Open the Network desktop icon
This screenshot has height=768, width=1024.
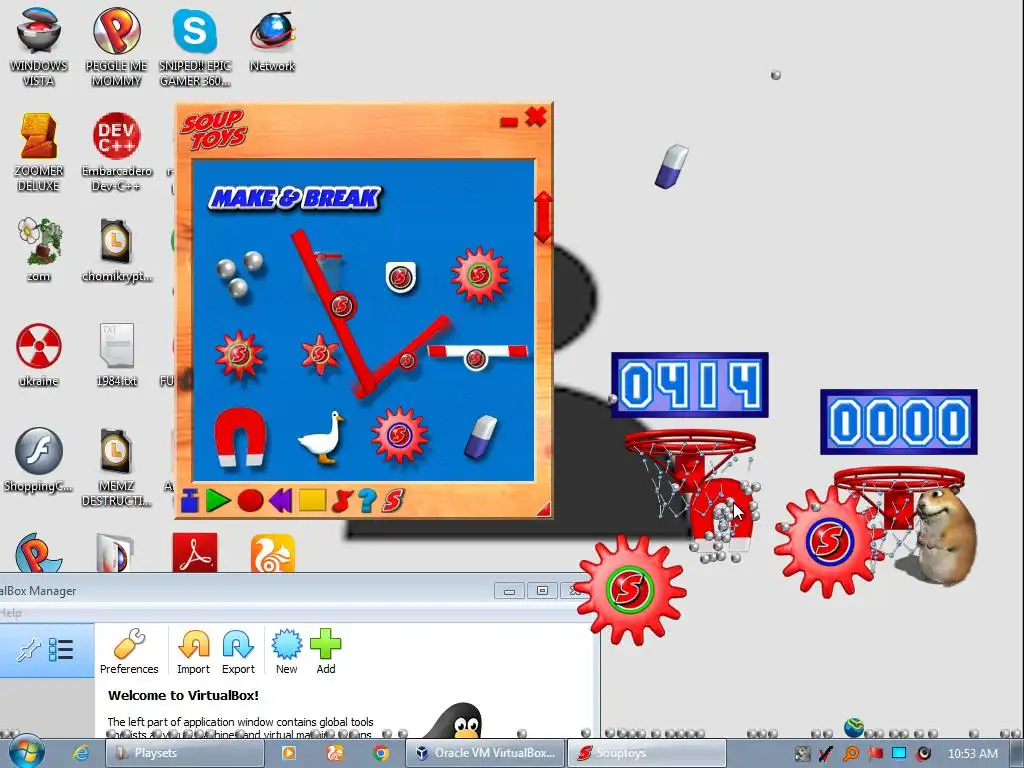(x=272, y=42)
